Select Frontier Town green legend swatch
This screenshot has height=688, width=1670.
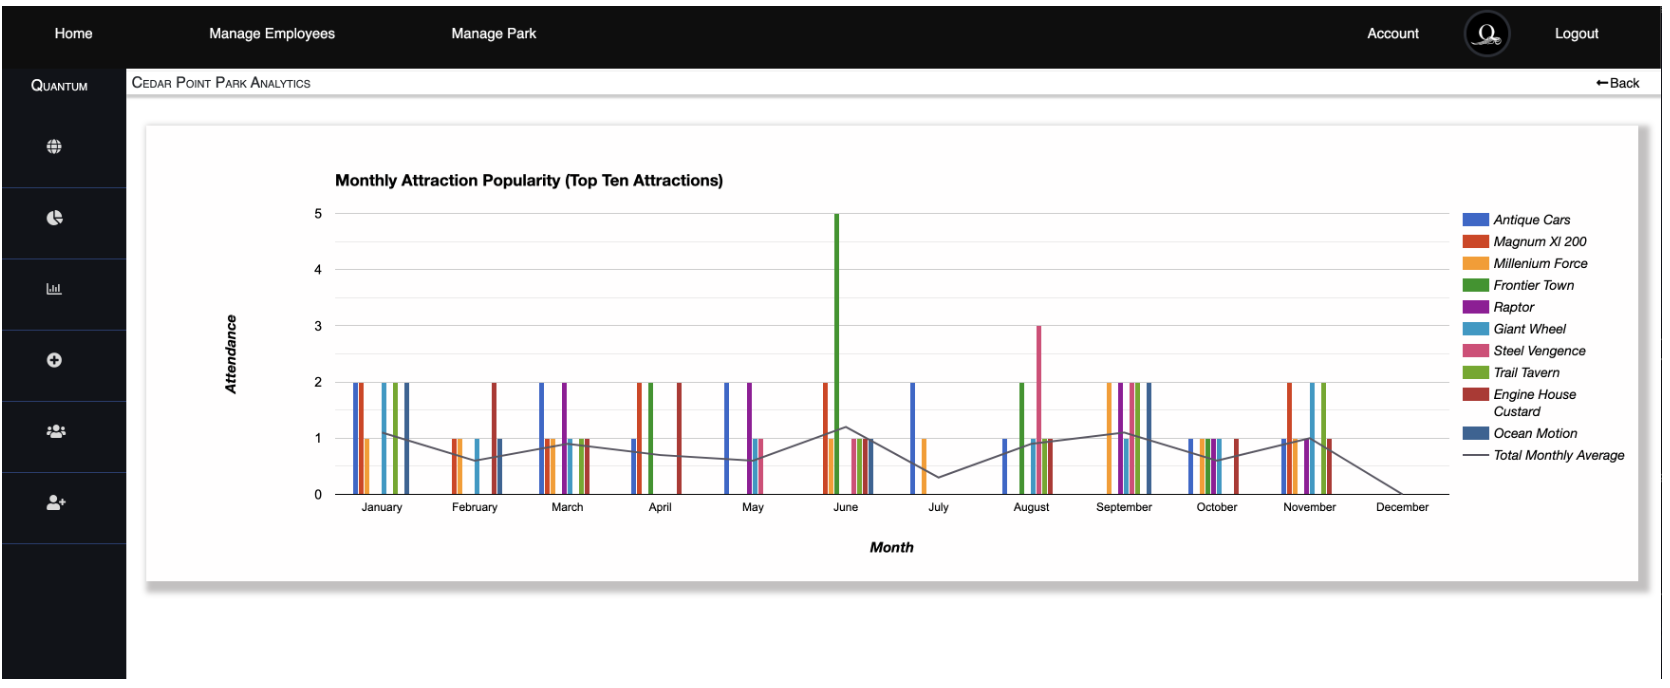(x=1475, y=285)
